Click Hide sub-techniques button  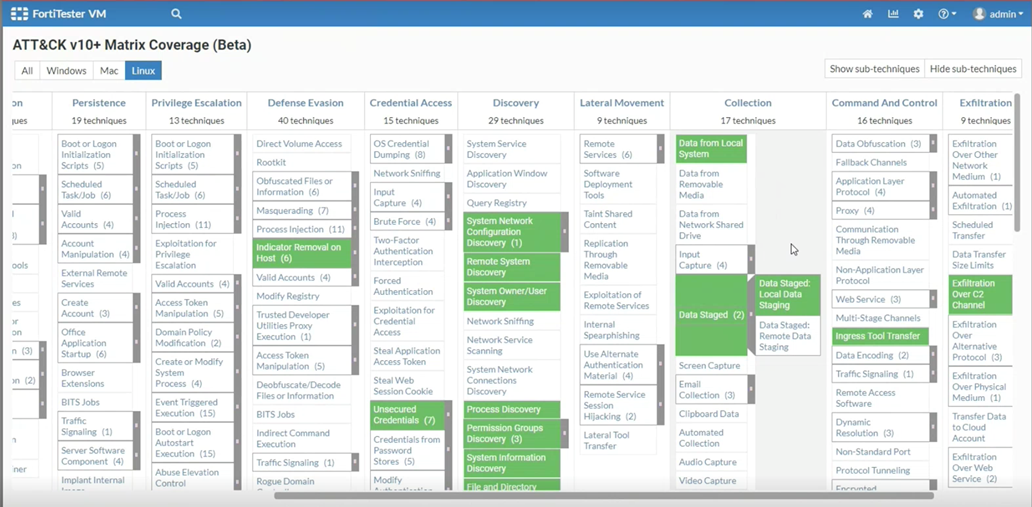[973, 68]
